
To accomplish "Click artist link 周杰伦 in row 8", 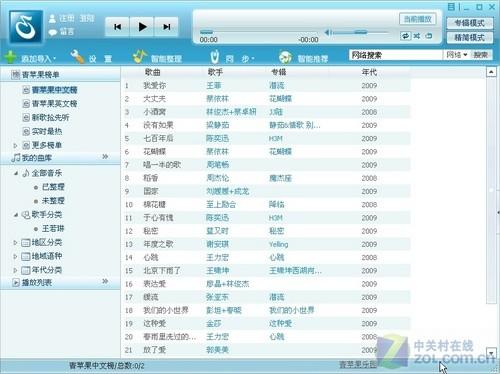I will pyautogui.click(x=217, y=178).
